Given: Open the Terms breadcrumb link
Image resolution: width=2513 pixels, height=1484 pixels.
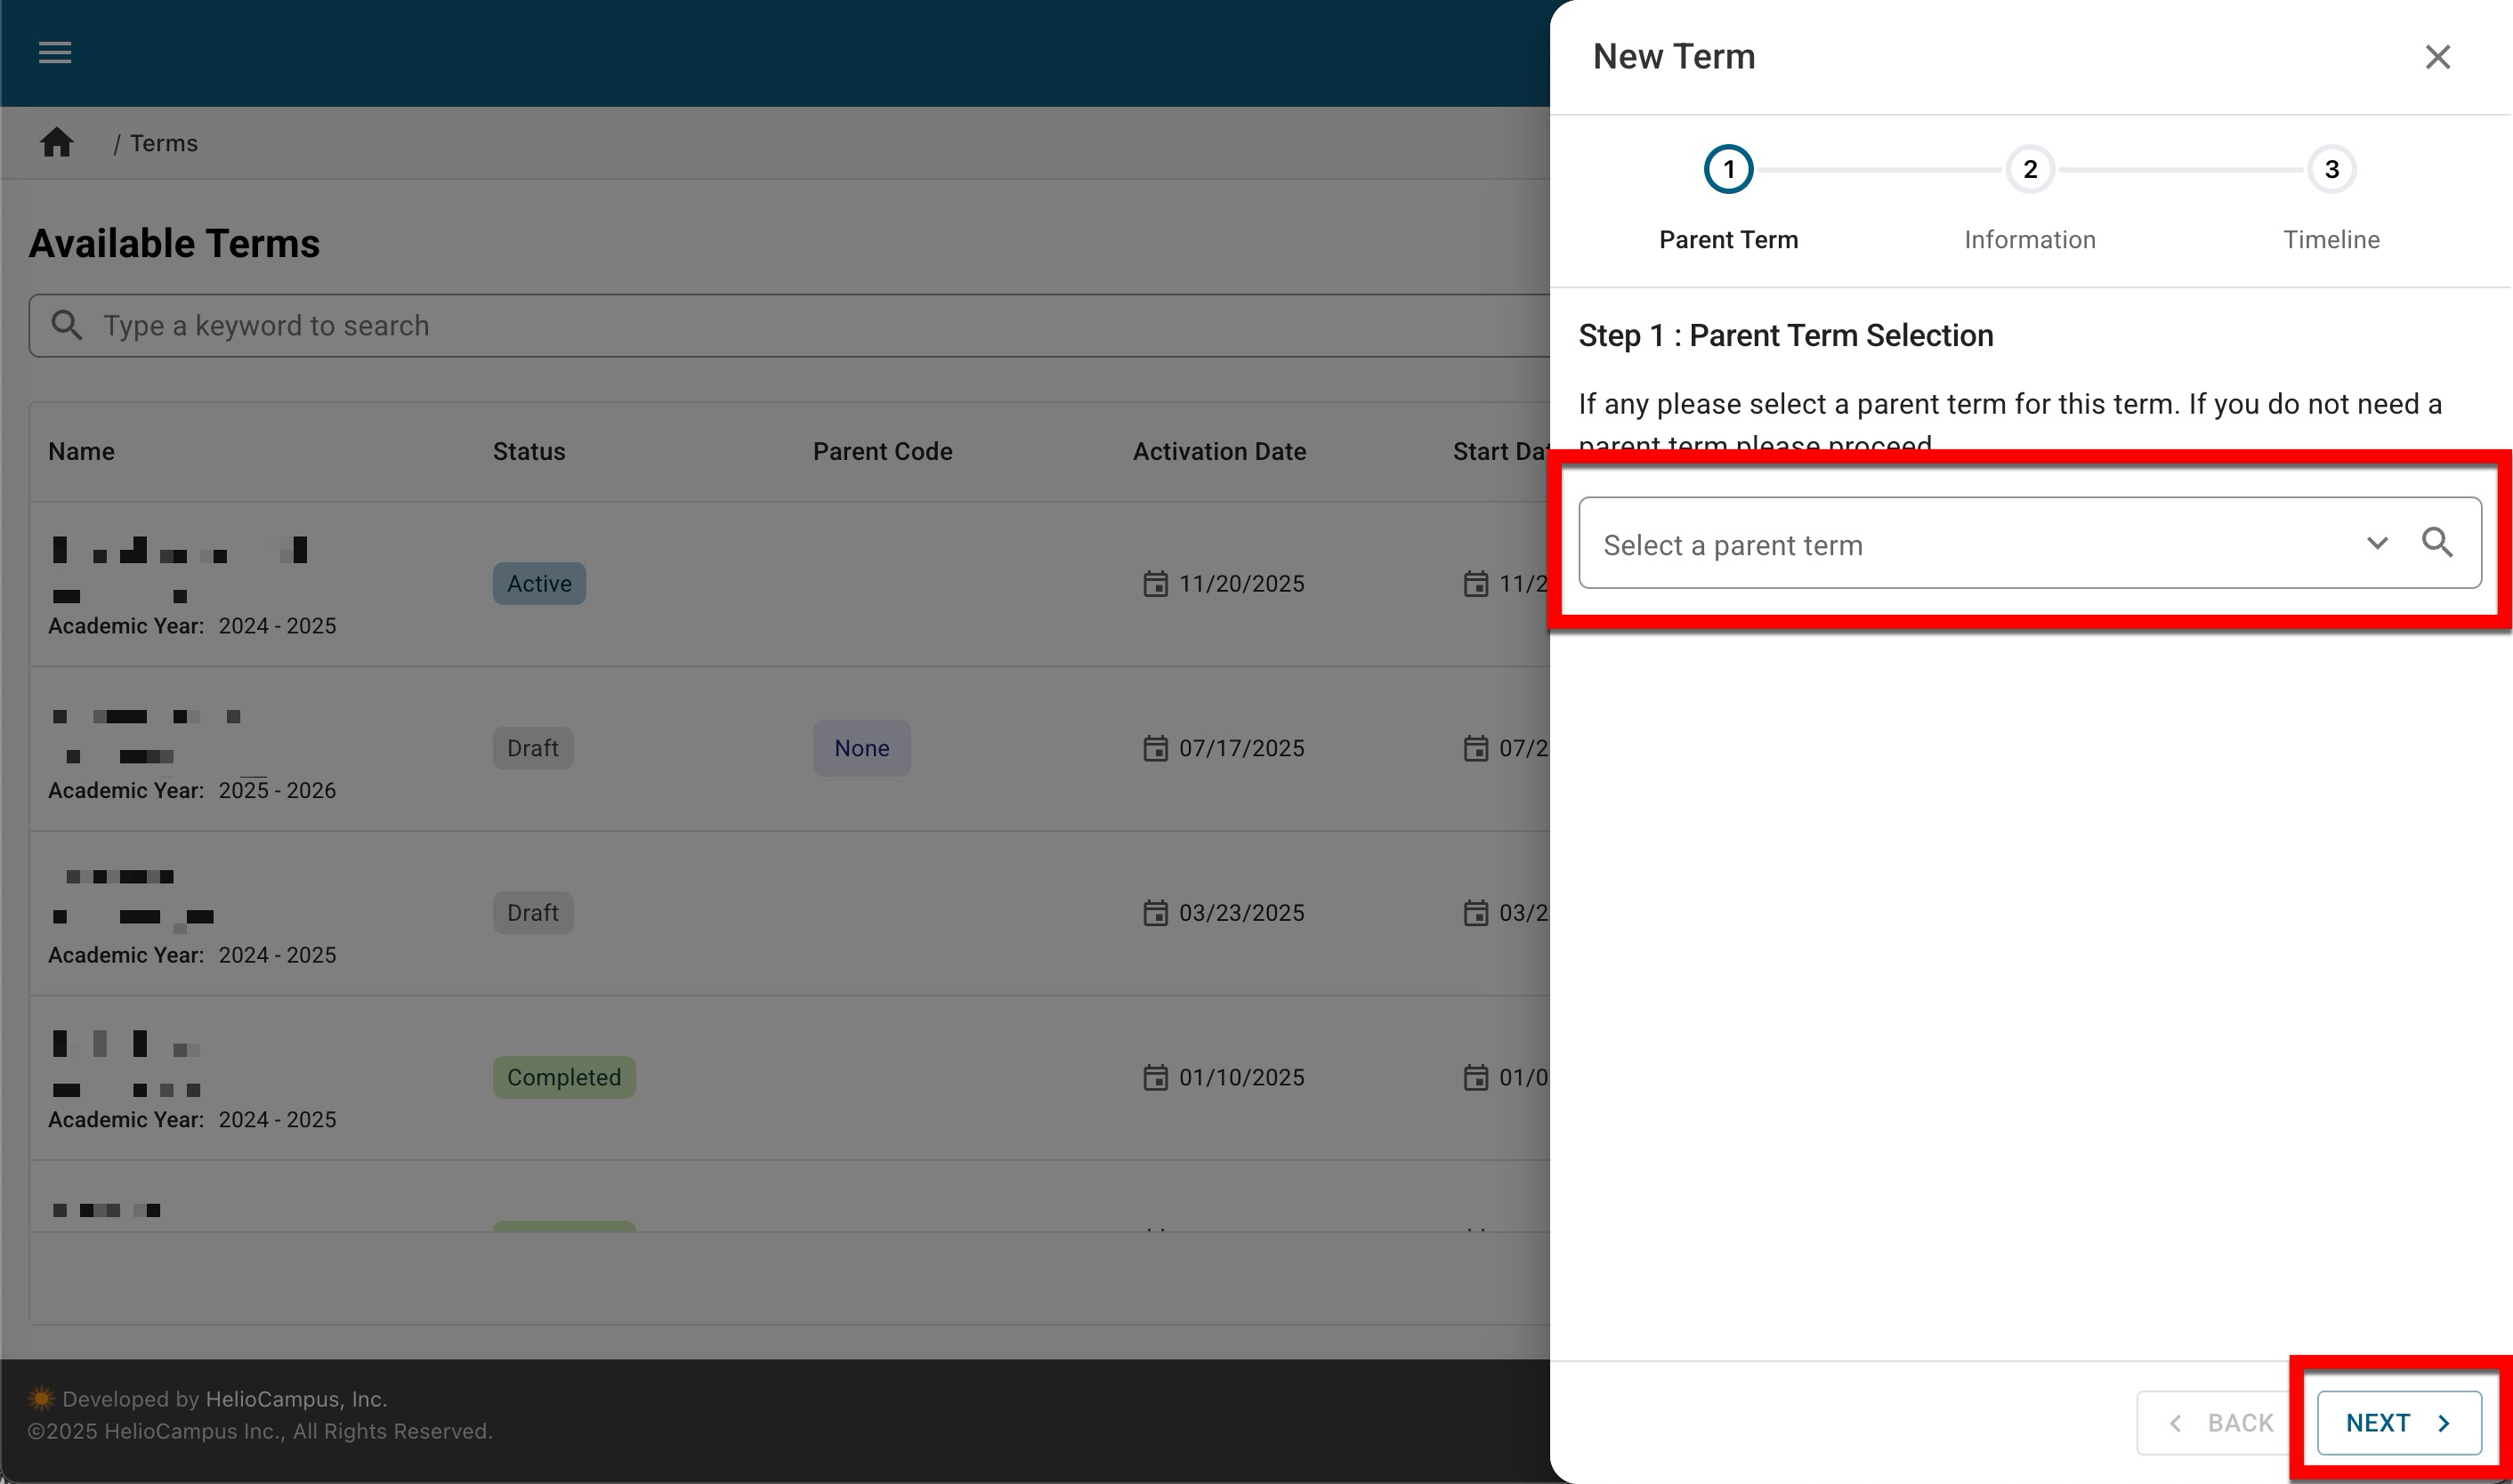Looking at the screenshot, I should pyautogui.click(x=164, y=143).
